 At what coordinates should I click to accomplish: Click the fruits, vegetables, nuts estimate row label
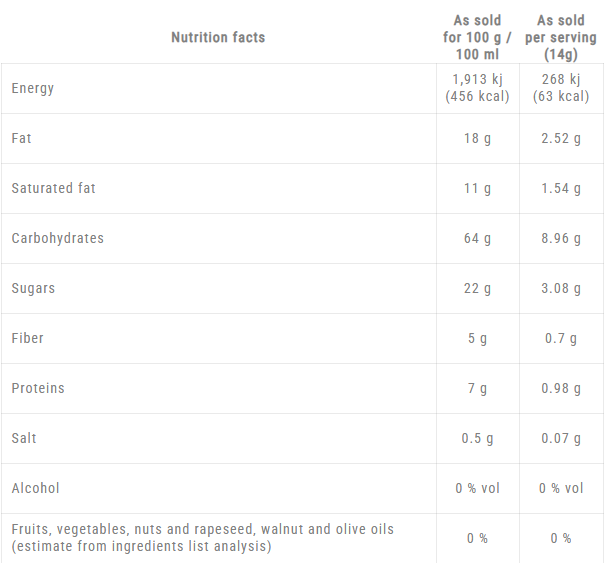(202, 537)
